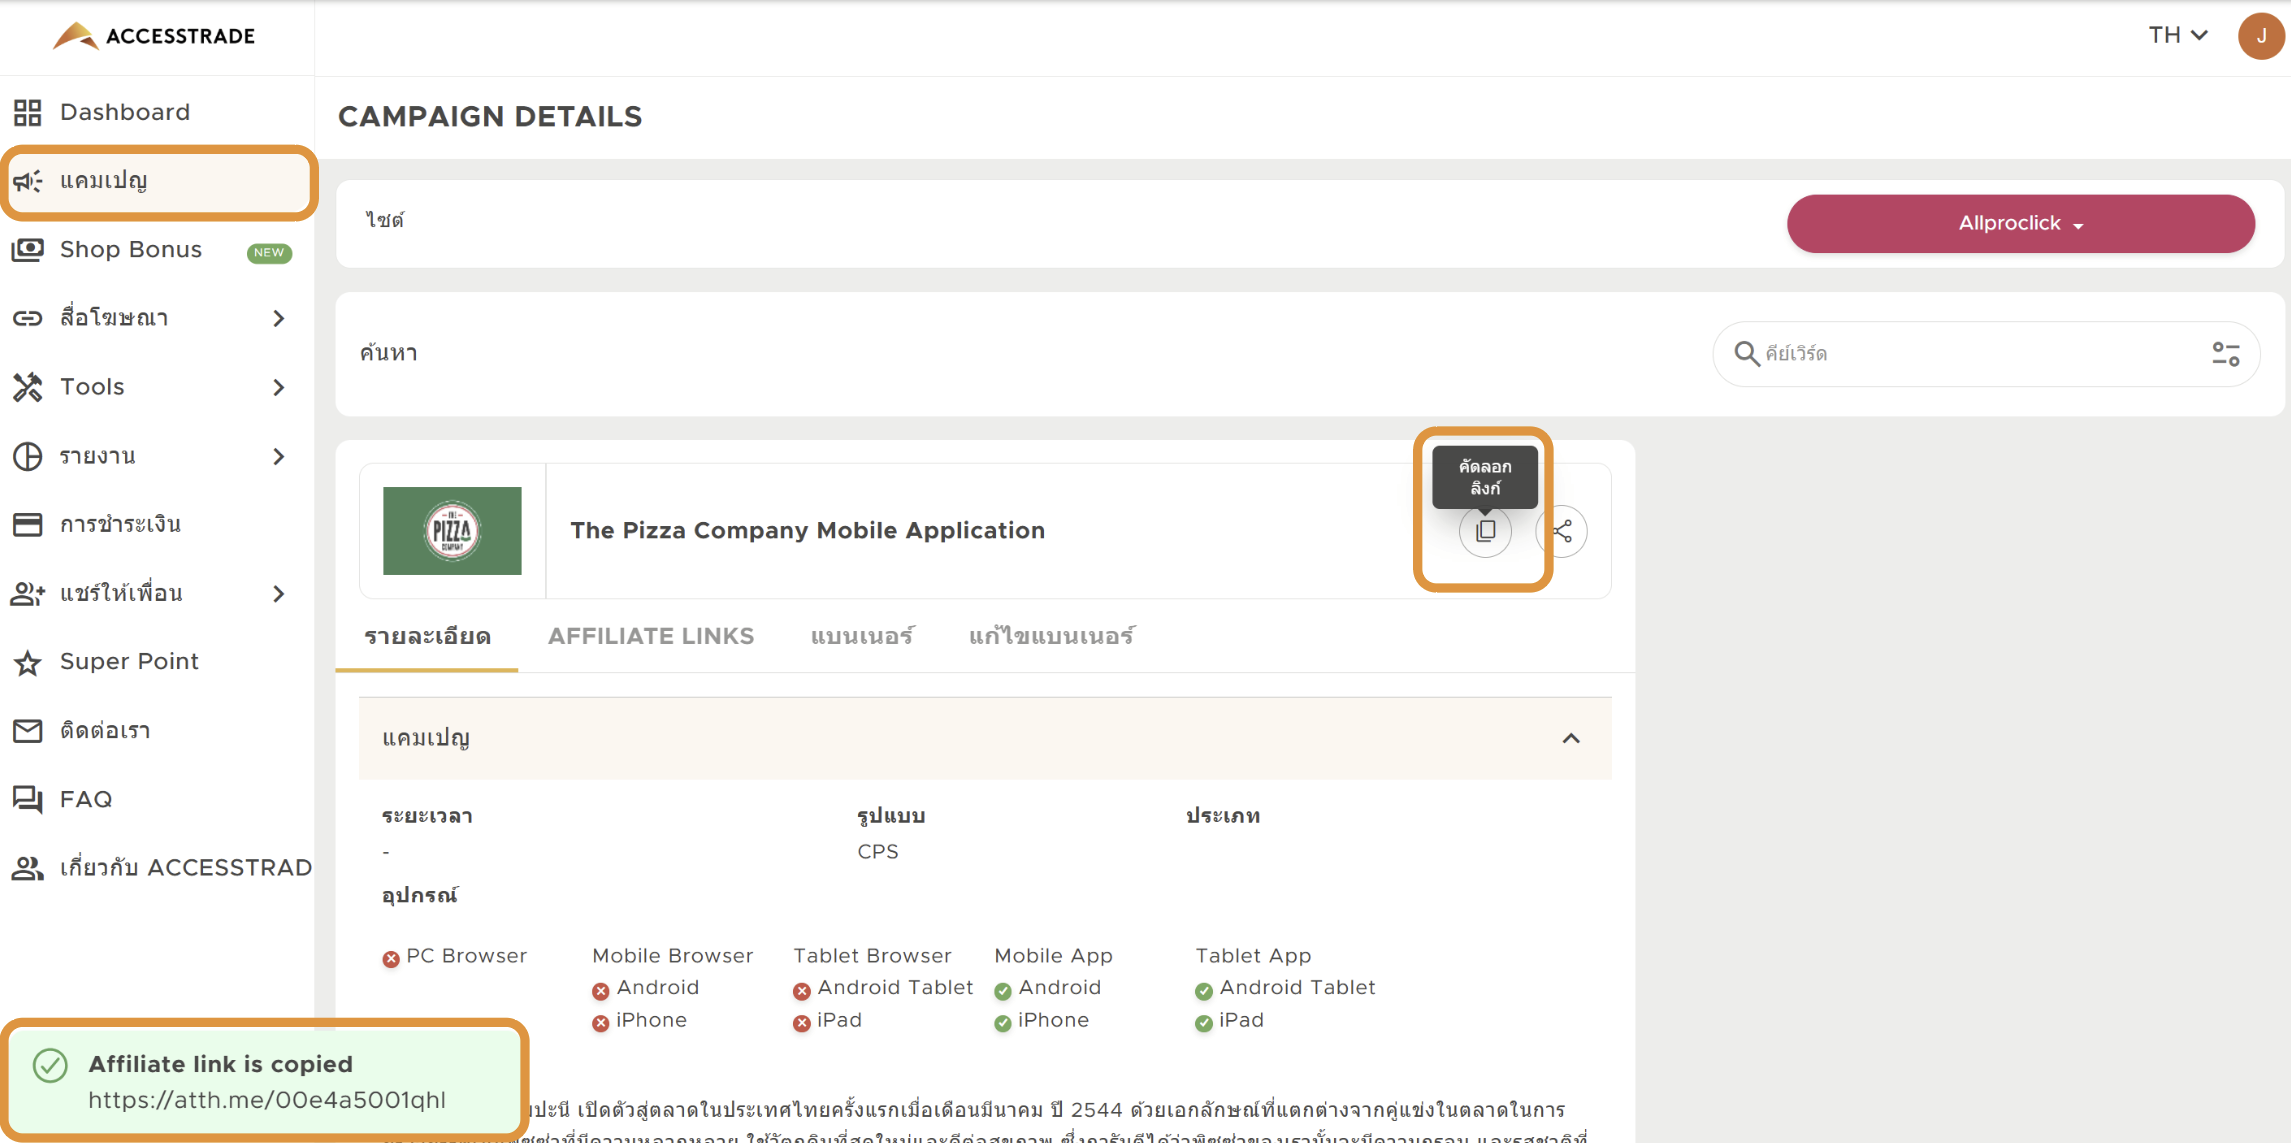Image resolution: width=2291 pixels, height=1143 pixels.
Task: Click the Super Point star icon
Action: tap(28, 662)
